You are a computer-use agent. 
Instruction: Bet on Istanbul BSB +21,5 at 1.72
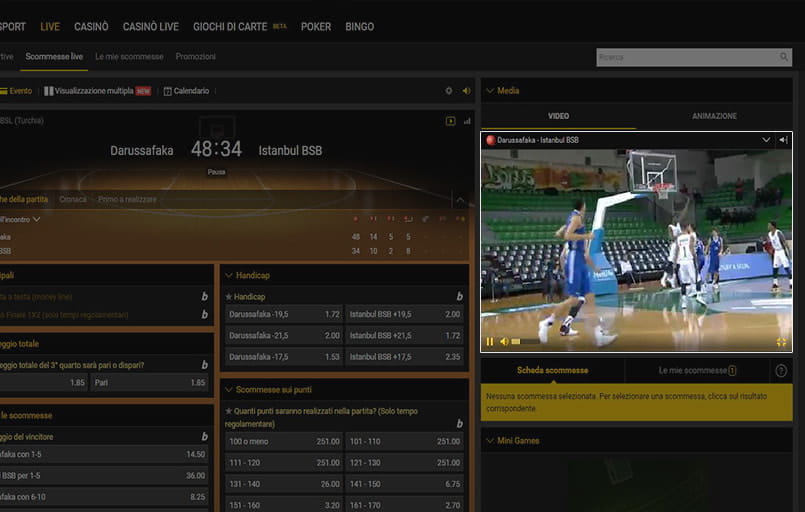pyautogui.click(x=405, y=335)
